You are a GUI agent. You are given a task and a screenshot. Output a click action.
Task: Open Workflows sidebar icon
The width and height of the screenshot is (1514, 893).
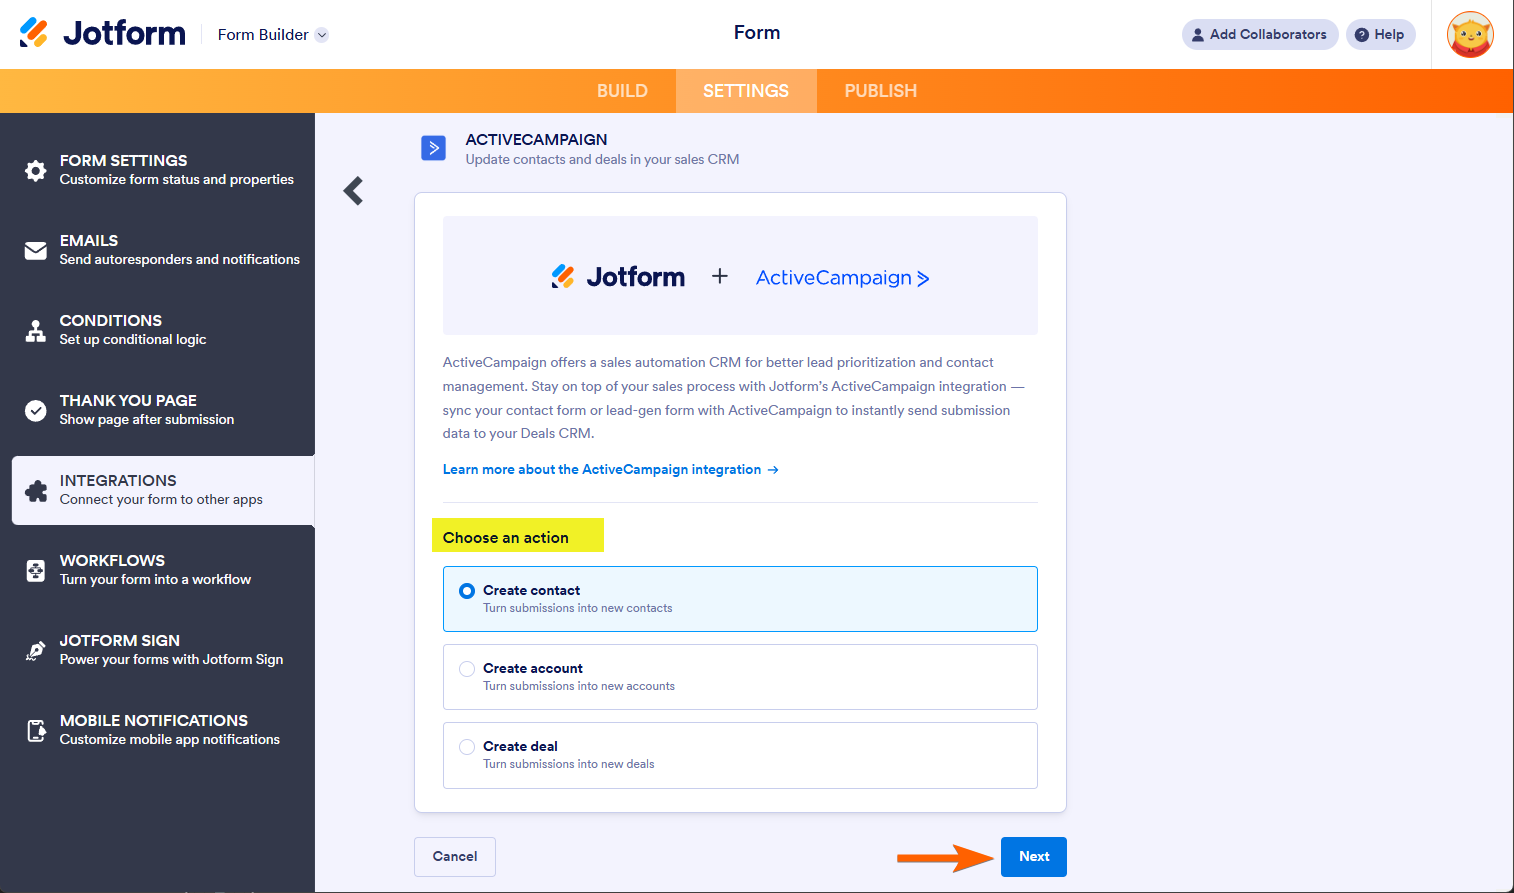(36, 570)
